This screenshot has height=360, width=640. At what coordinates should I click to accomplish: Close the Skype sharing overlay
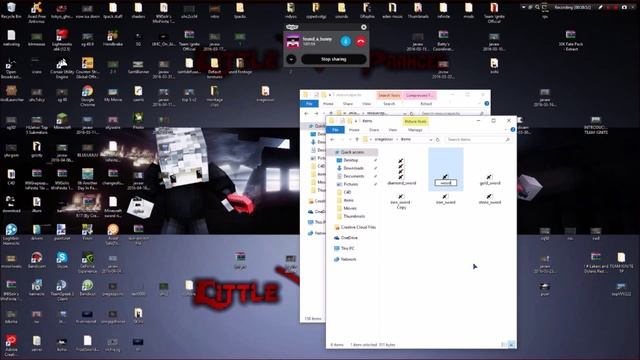[x=364, y=27]
